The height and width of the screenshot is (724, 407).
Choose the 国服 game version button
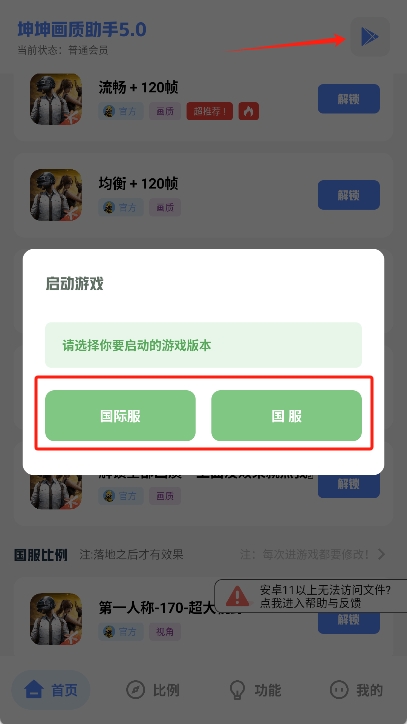tap(286, 416)
